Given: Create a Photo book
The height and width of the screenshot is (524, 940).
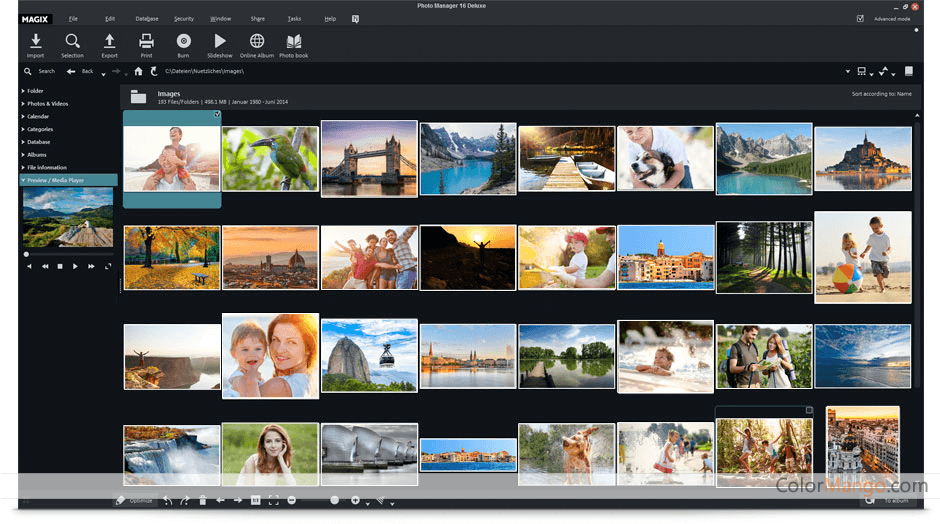Looking at the screenshot, I should (x=294, y=43).
